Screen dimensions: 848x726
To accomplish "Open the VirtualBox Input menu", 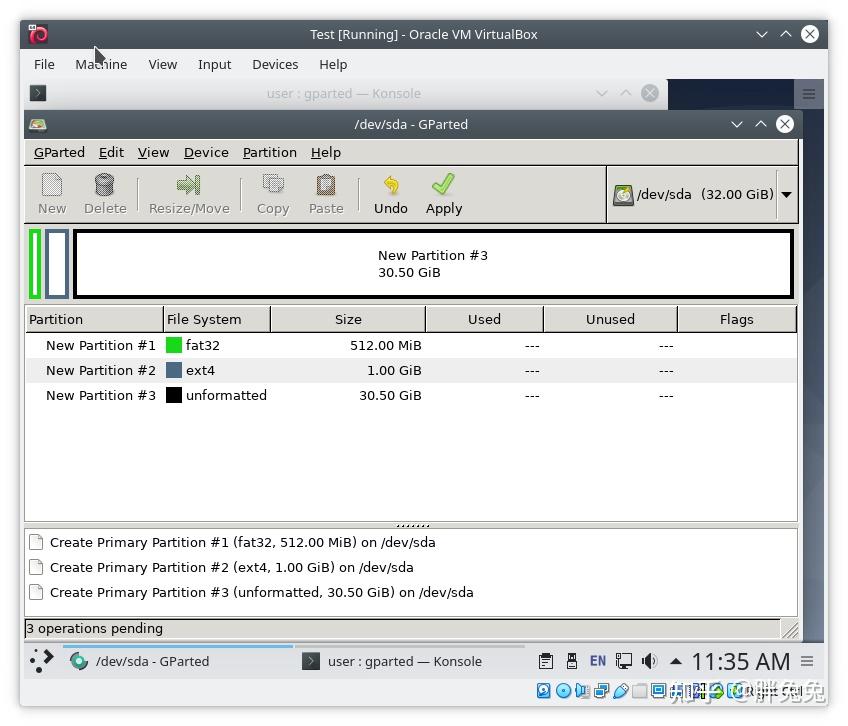I will pos(214,64).
